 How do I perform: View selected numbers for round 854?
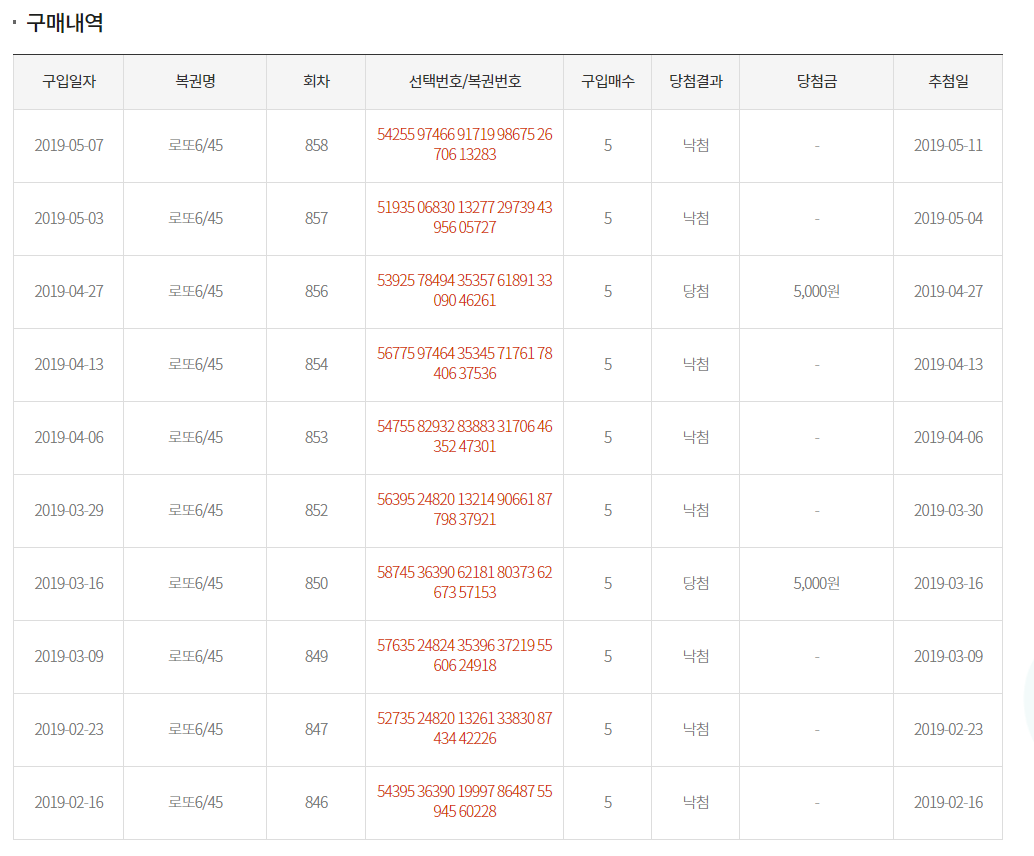coord(464,364)
